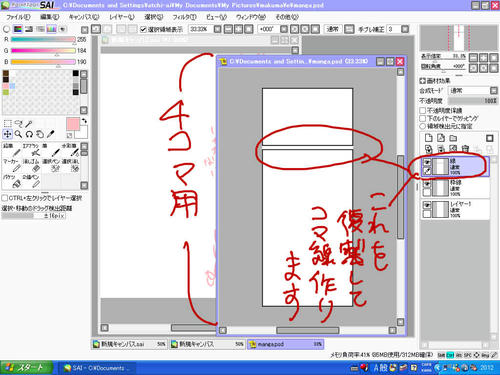Open the stabilizer value dropdown
The width and height of the screenshot is (500, 375).
pos(405,29)
